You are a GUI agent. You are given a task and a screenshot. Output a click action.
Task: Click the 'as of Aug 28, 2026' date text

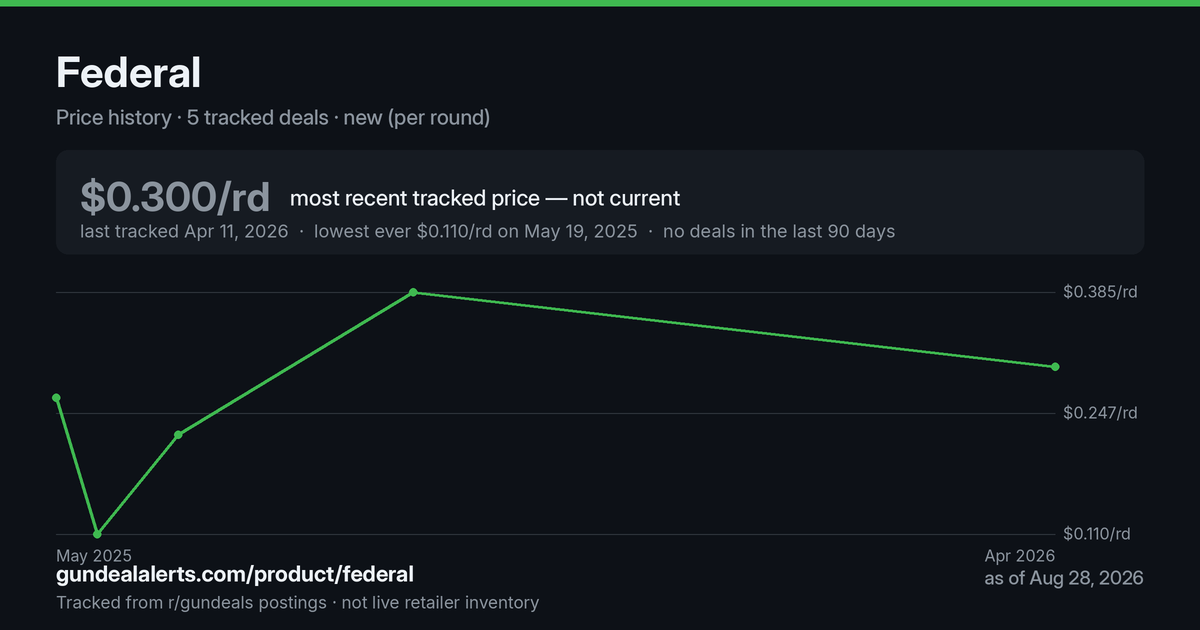tap(1064, 578)
